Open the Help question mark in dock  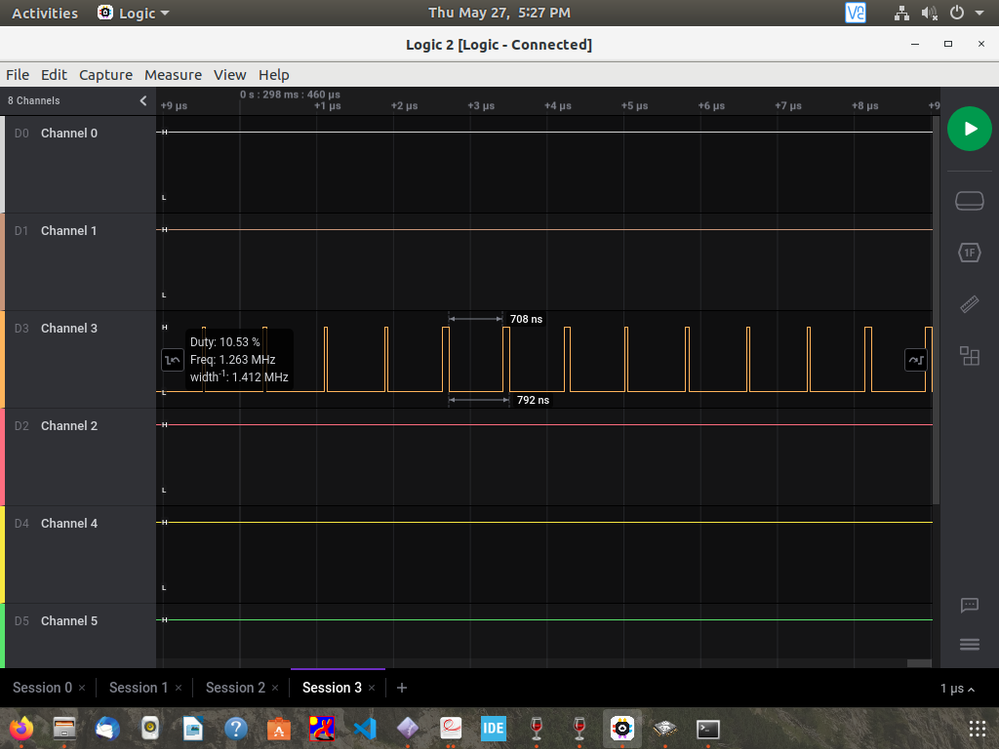tap(236, 728)
